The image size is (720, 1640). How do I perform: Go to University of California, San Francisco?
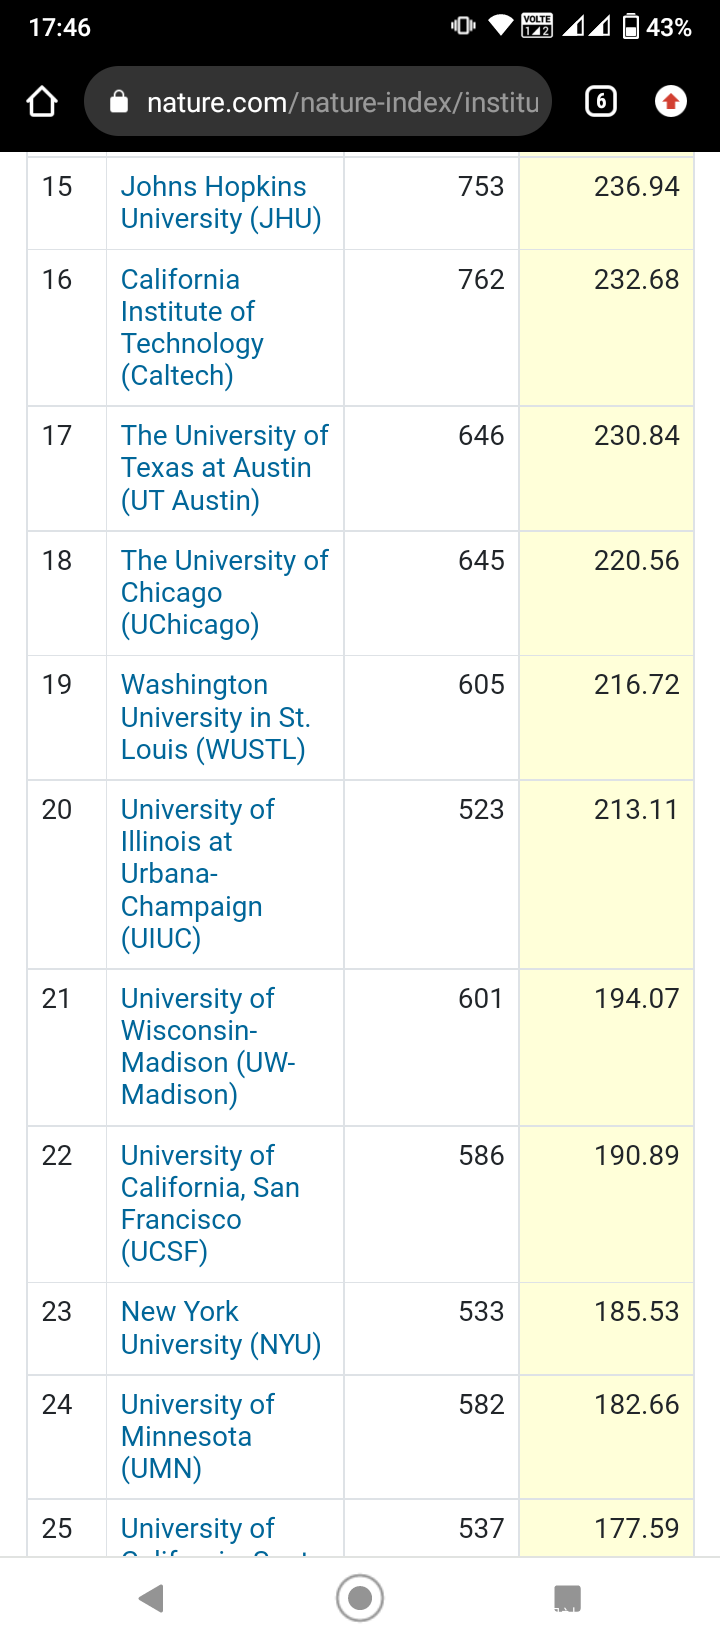pyautogui.click(x=210, y=1203)
